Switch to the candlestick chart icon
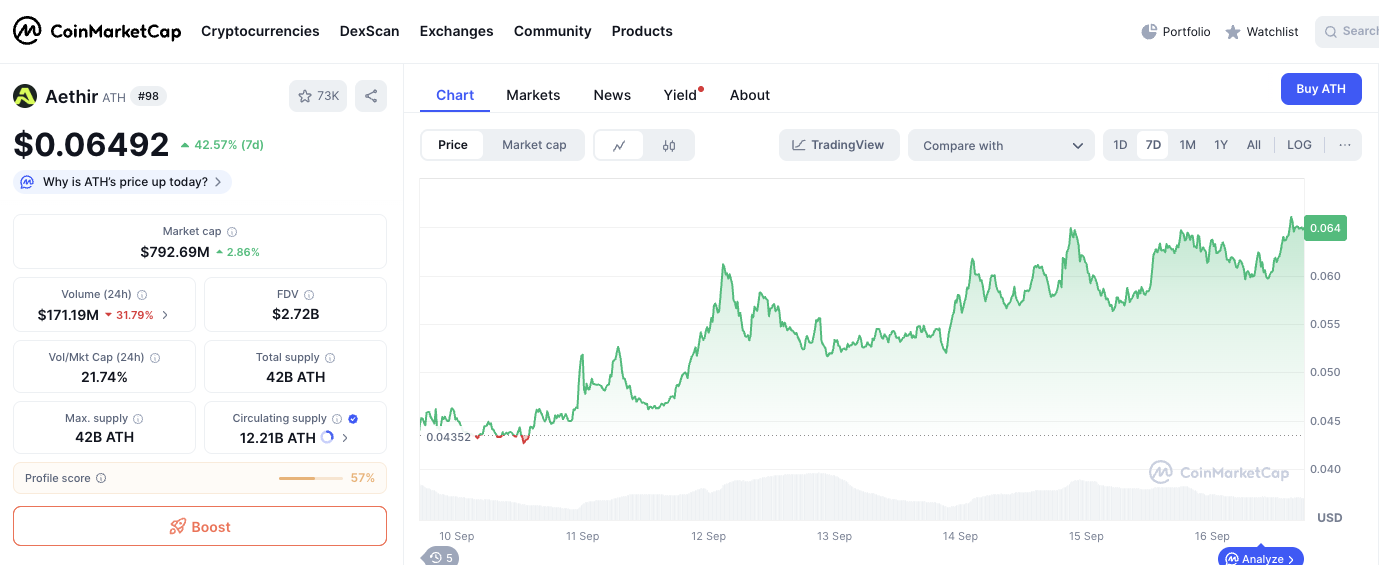Image resolution: width=1379 pixels, height=565 pixels. [669, 145]
